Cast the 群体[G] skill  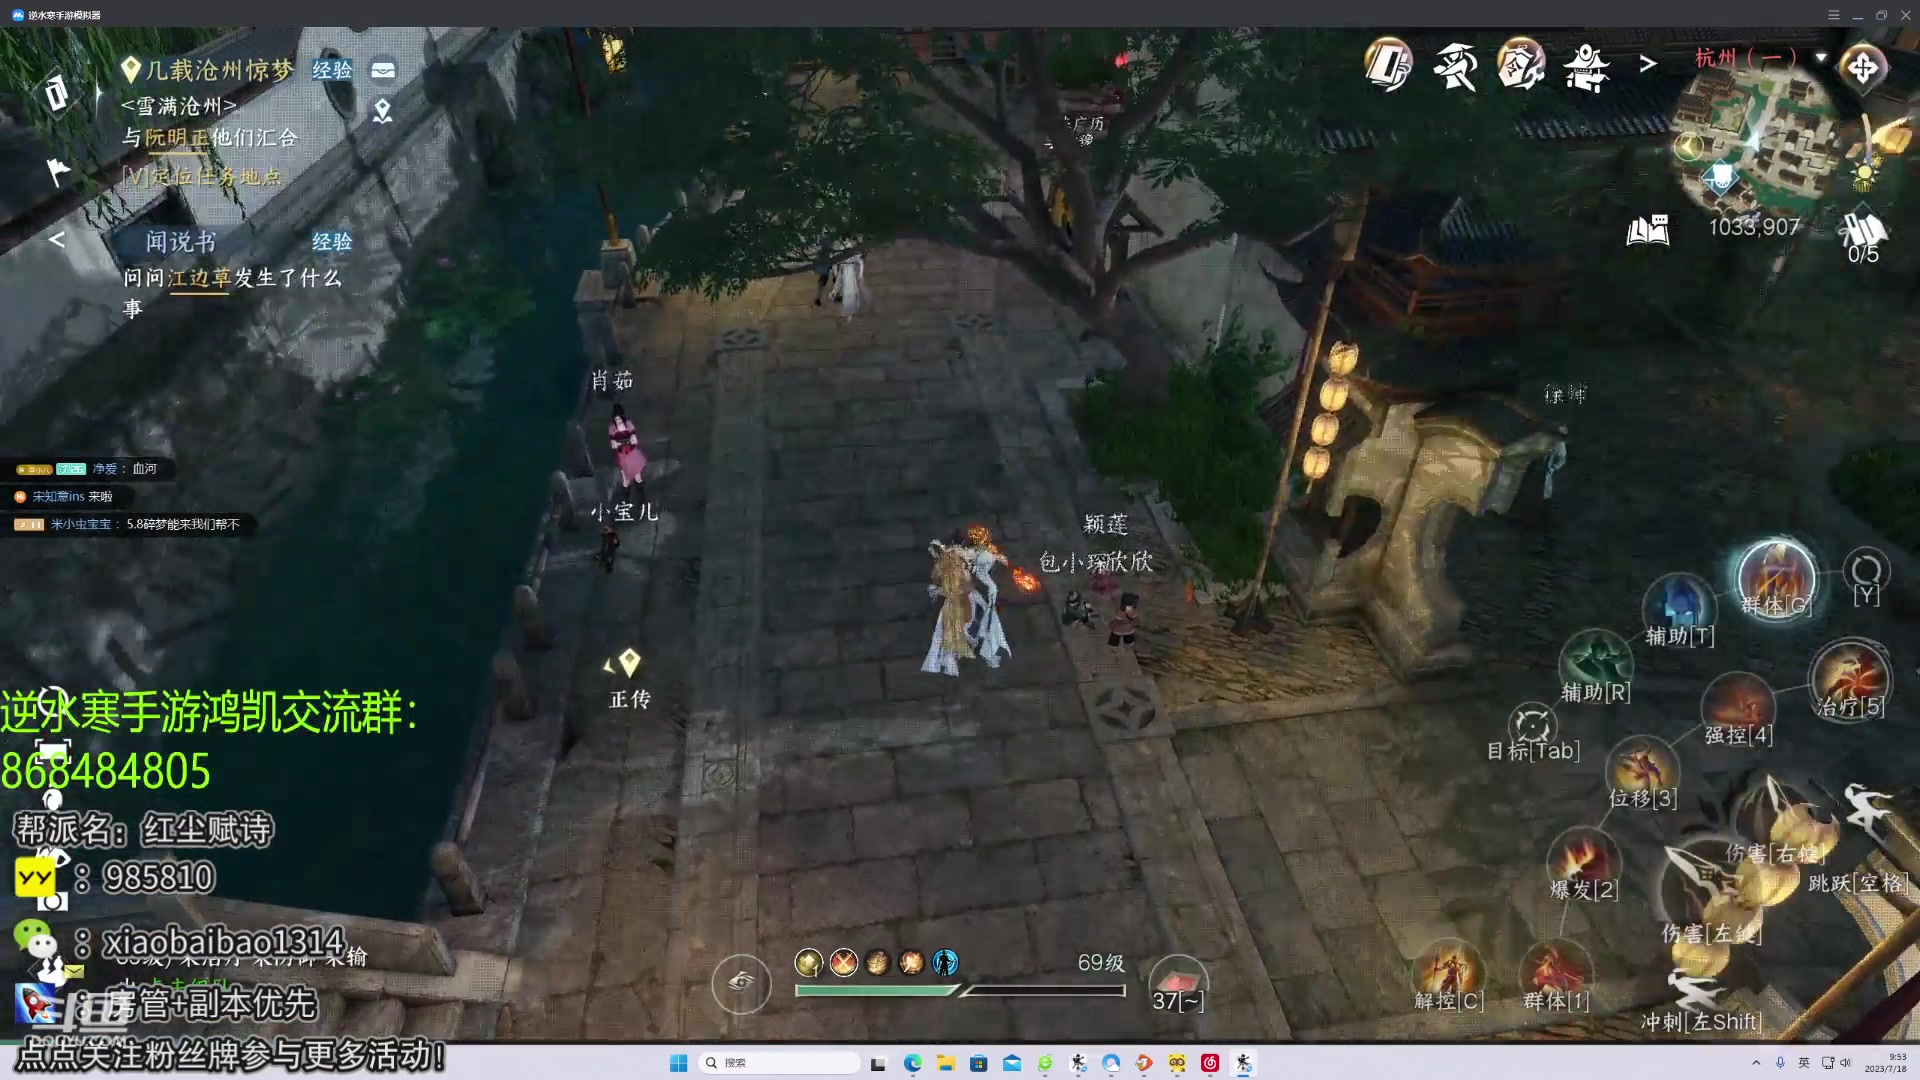pos(1776,580)
